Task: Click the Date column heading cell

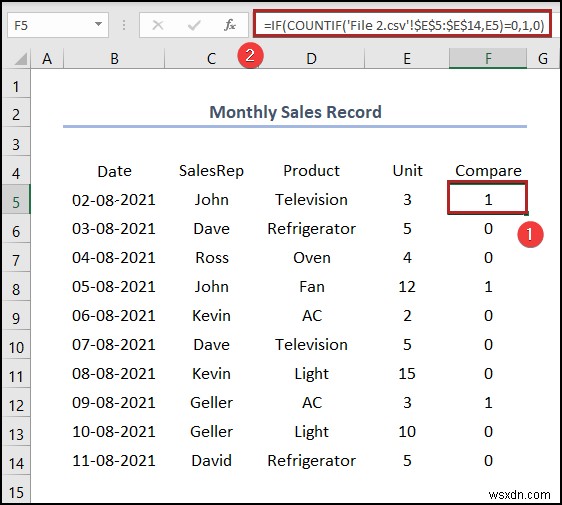Action: [114, 171]
